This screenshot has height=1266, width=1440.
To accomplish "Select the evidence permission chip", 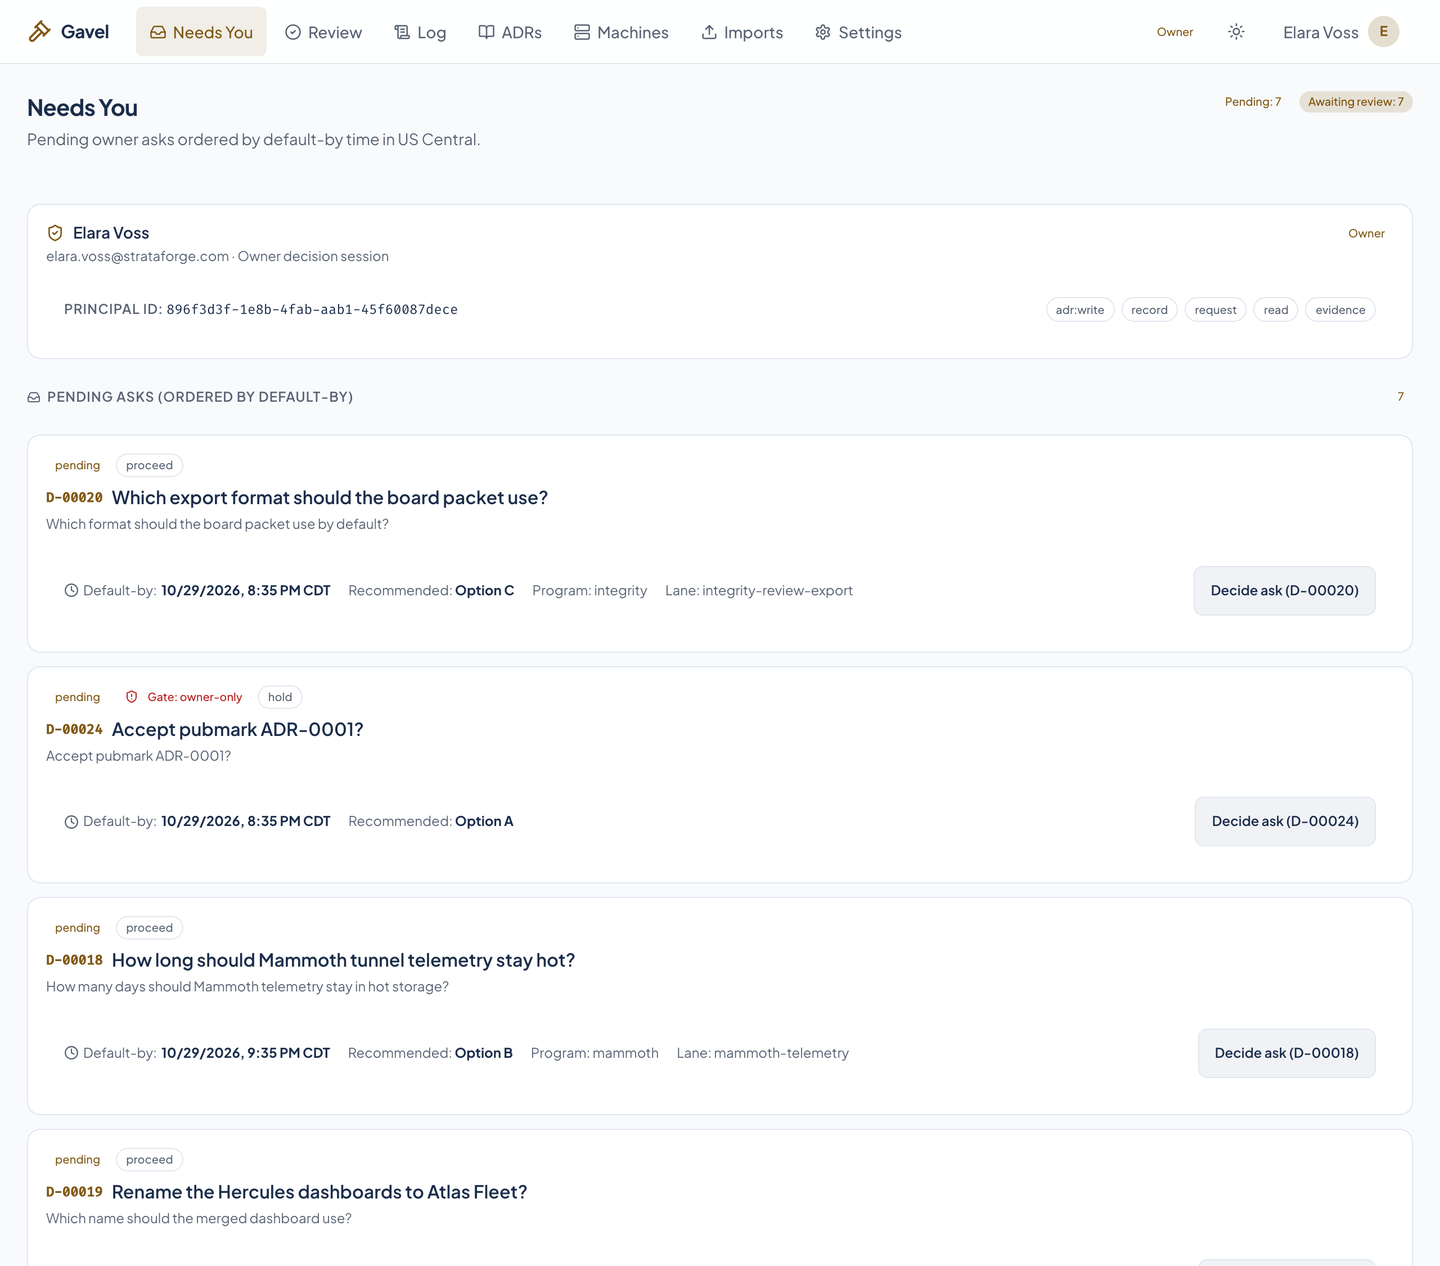I will (x=1340, y=310).
